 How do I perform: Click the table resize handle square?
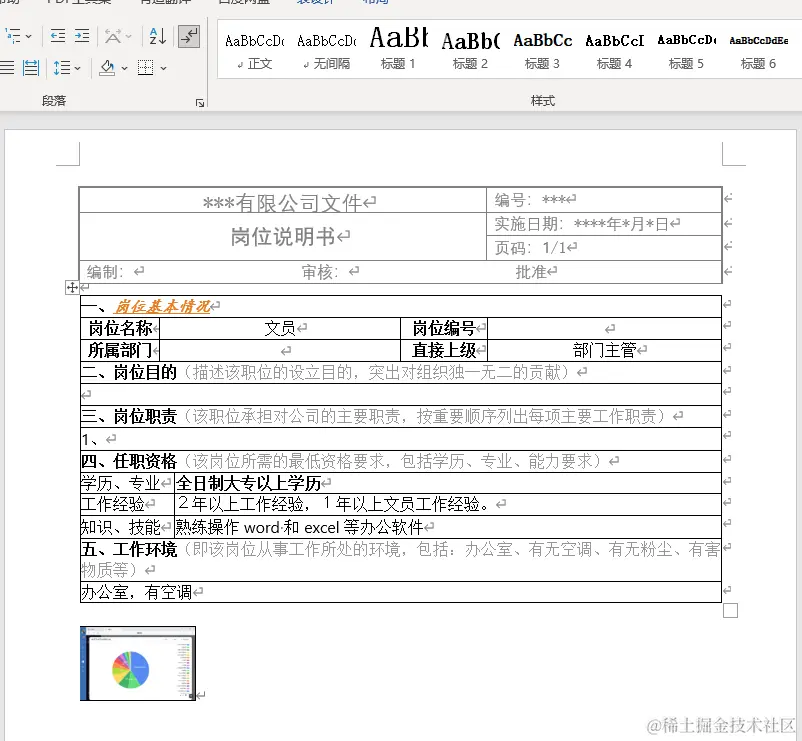point(730,611)
